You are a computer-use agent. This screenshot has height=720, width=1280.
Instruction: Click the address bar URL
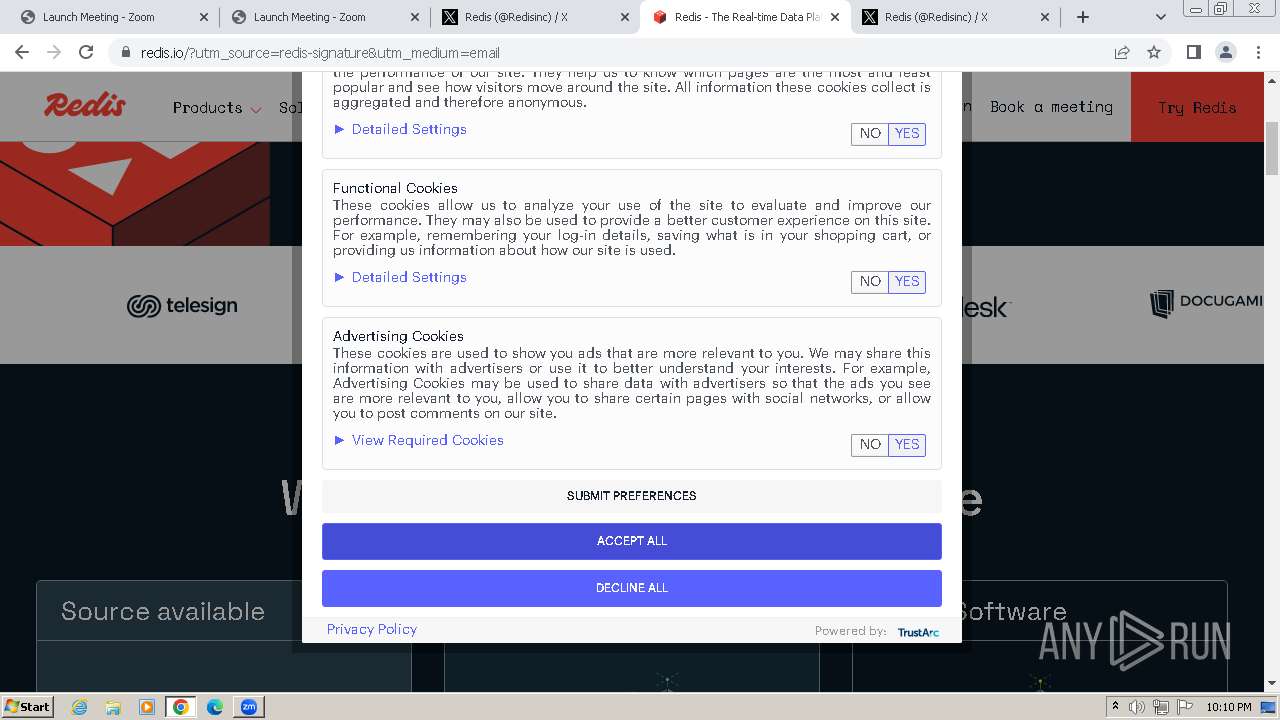(x=320, y=52)
